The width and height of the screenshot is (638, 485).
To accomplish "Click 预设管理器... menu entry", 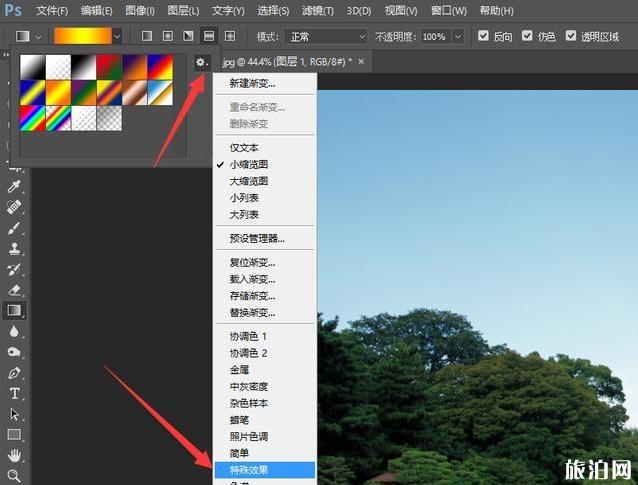I will pyautogui.click(x=257, y=239).
